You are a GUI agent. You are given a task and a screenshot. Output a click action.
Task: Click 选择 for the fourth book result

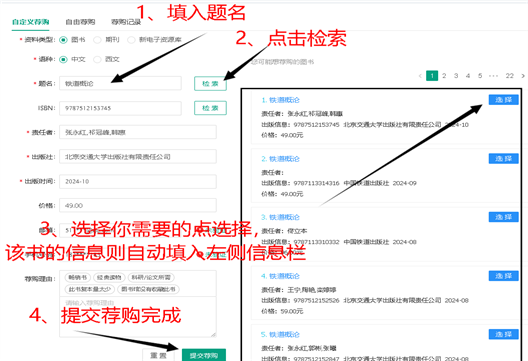click(x=503, y=276)
